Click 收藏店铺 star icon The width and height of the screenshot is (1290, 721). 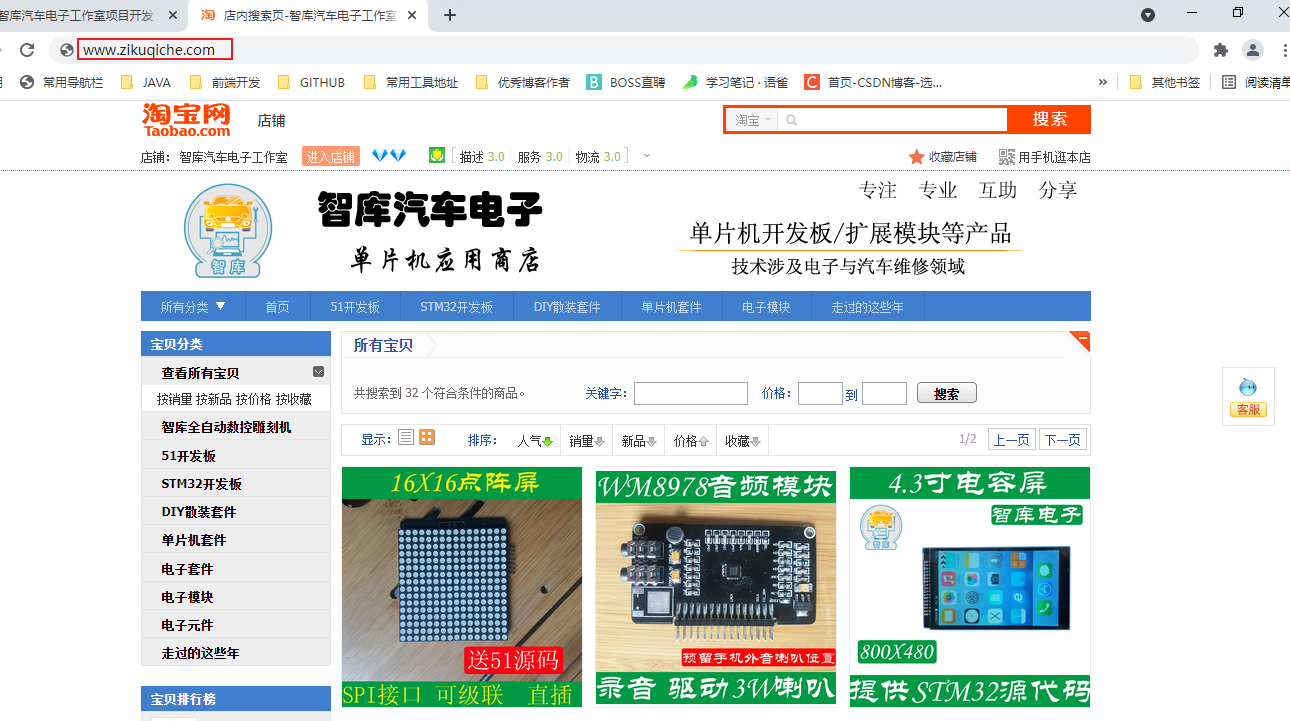coord(916,157)
